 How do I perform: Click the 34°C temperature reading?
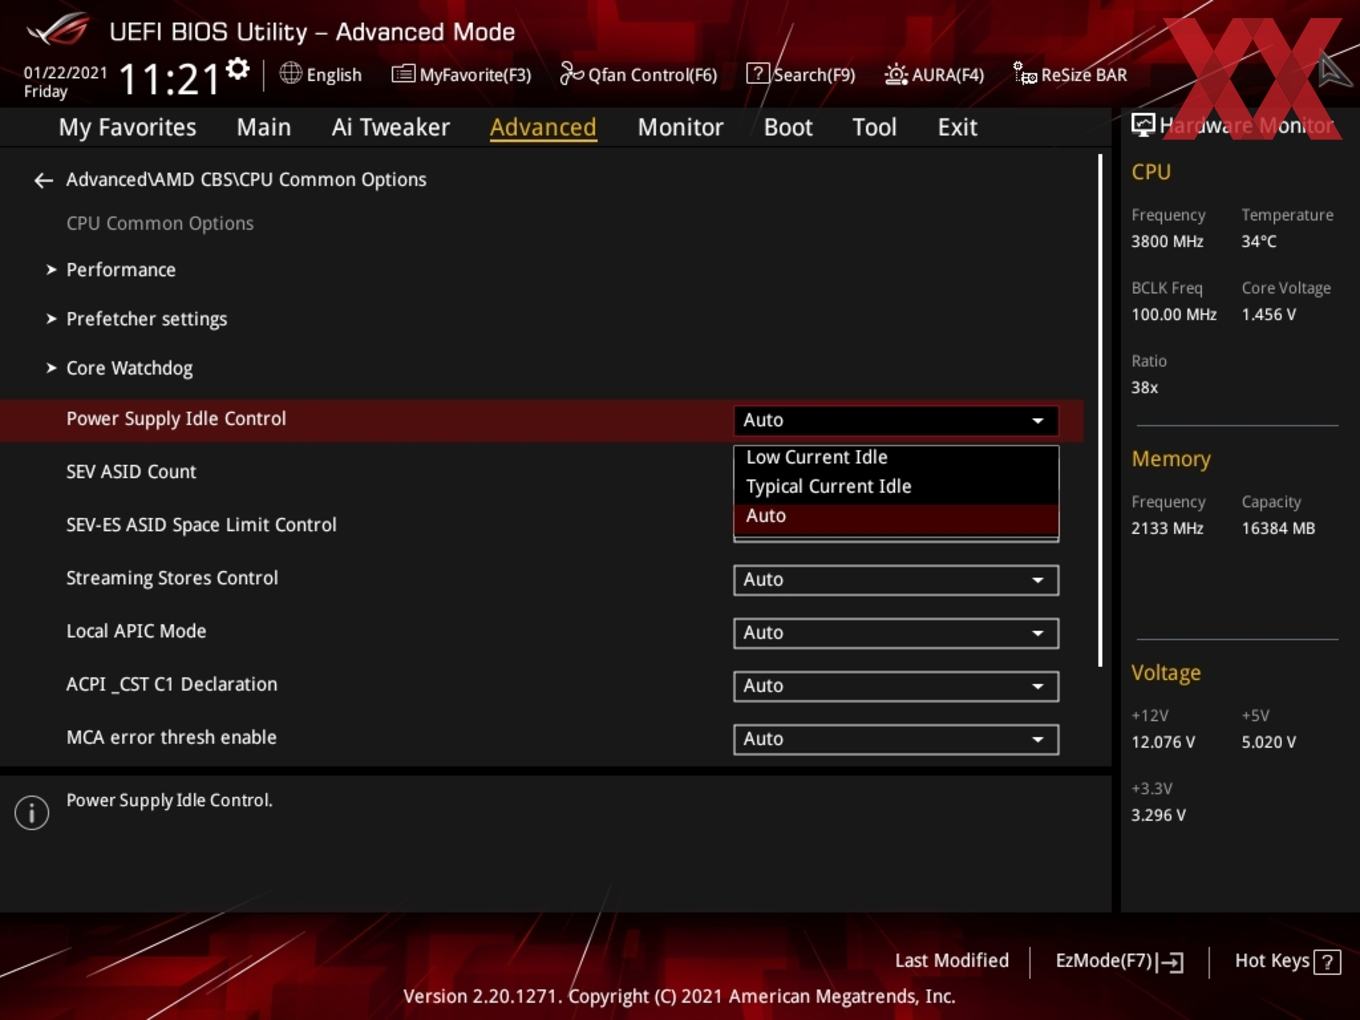(x=1259, y=241)
